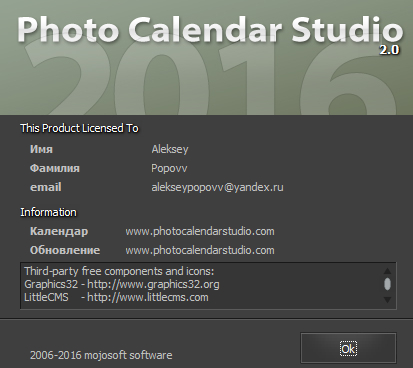The height and width of the screenshot is (368, 413).
Task: Click the 'Third-party free components and icons' line
Action: (119, 271)
